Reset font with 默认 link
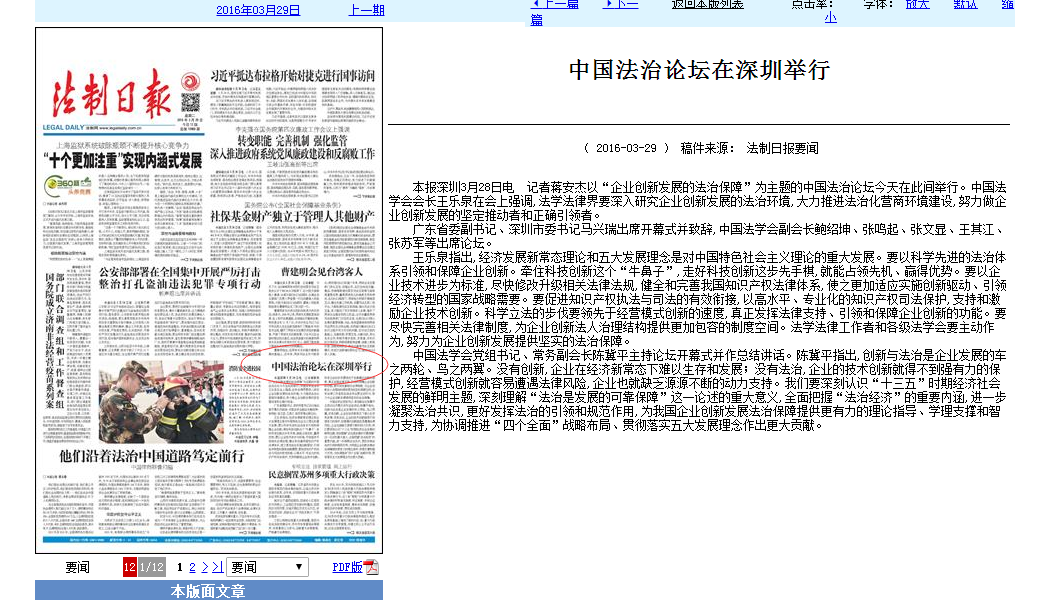Image resolution: width=1041 pixels, height=600 pixels. (965, 4)
